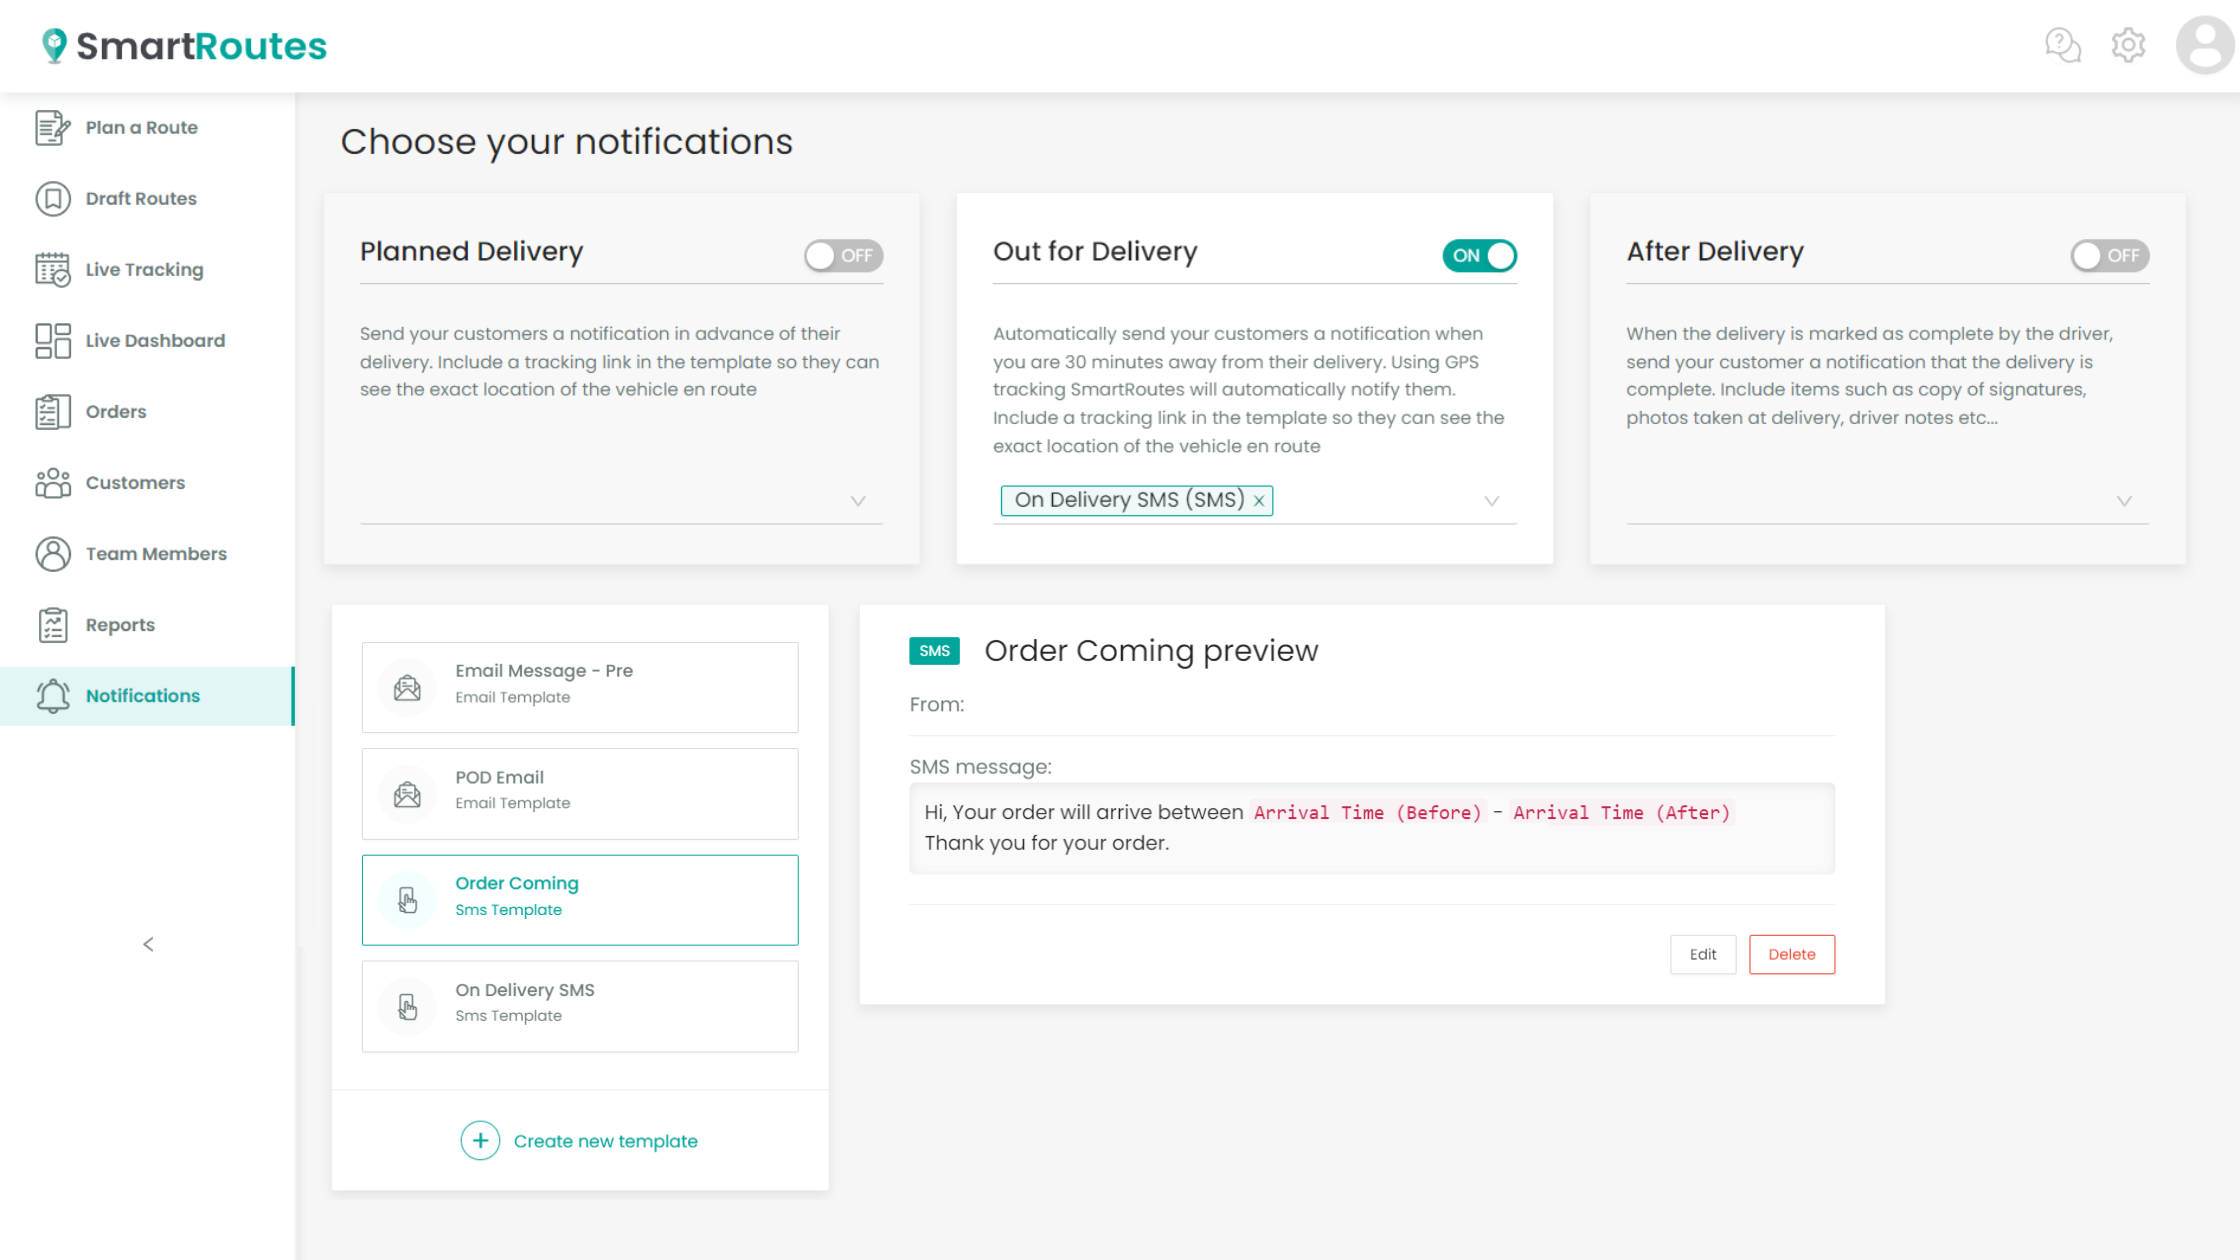Open the help chat icon
This screenshot has height=1260, width=2240.
(2063, 45)
